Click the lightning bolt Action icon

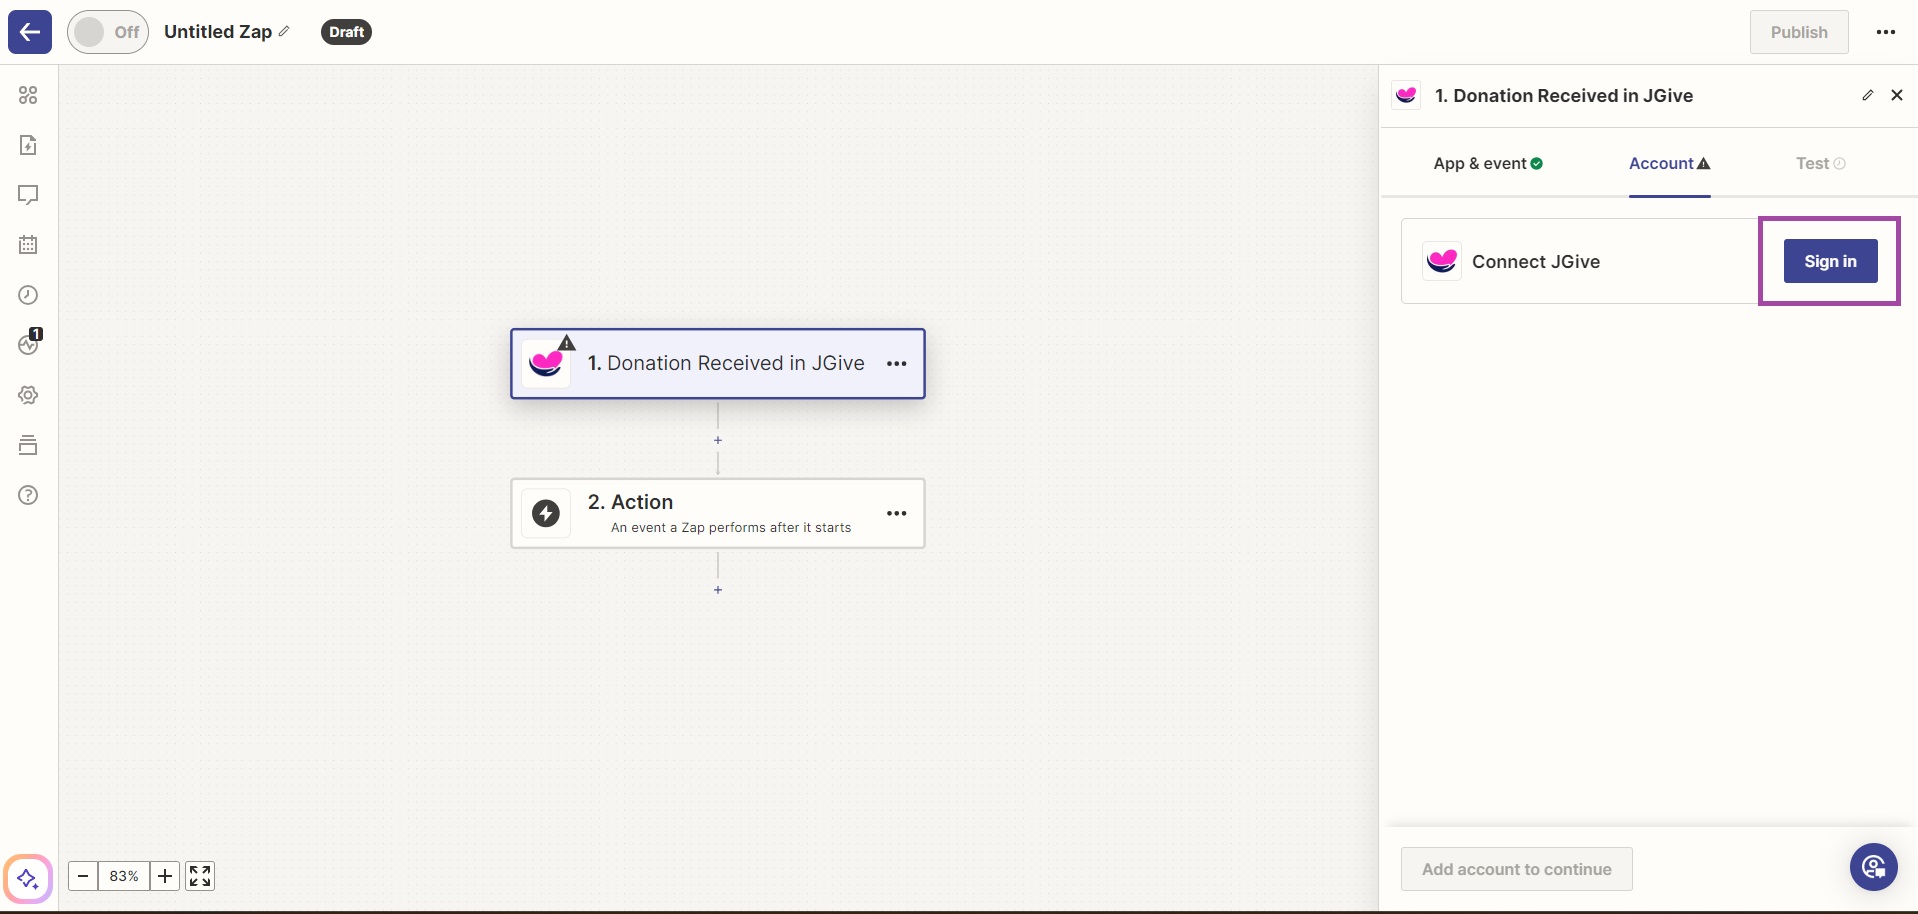546,513
